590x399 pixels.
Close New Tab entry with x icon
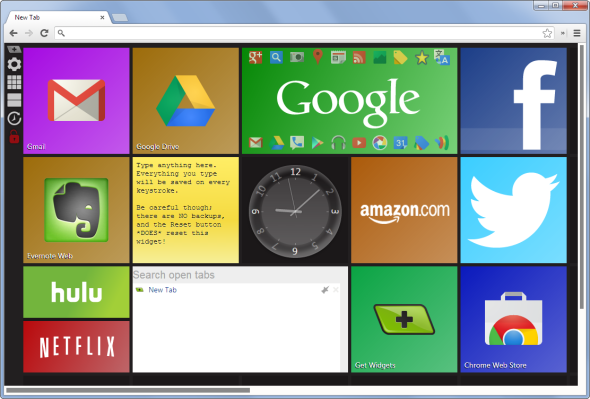[x=336, y=290]
